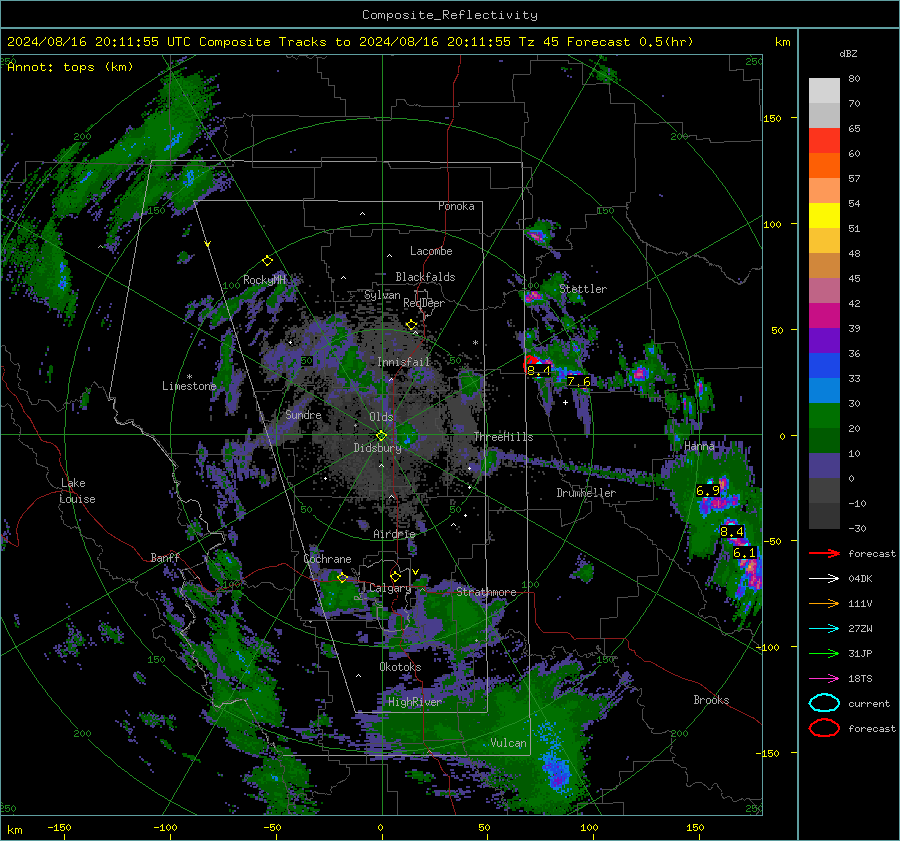Image resolution: width=900 pixels, height=841 pixels.
Task: Click the yellow diamond marker above RockyMH
Action: [x=267, y=261]
